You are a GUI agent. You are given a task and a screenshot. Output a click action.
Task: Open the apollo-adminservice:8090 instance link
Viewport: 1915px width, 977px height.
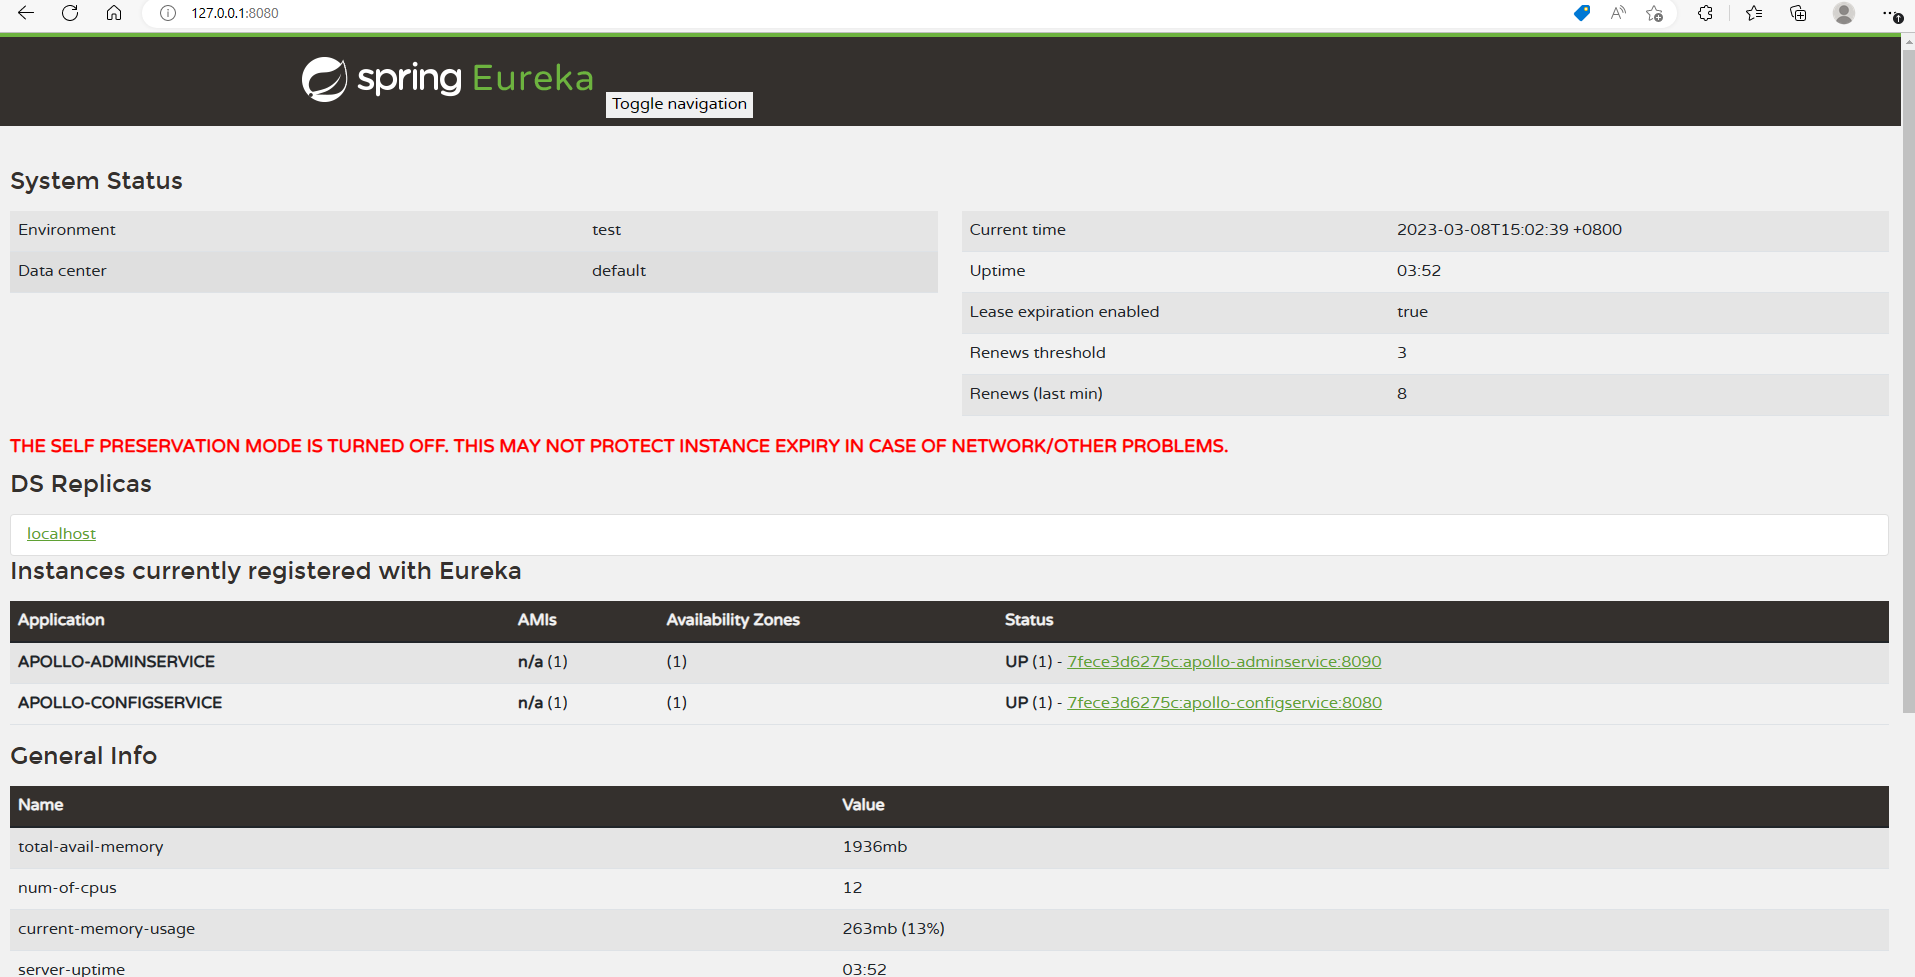1224,662
